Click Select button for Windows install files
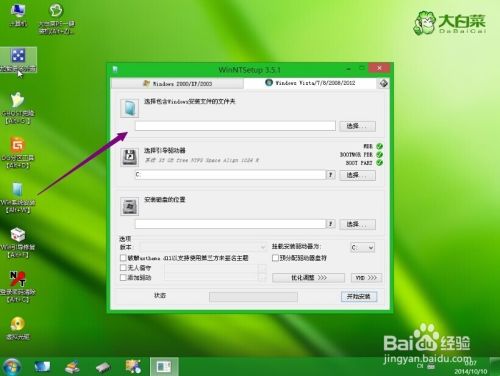 (358, 126)
